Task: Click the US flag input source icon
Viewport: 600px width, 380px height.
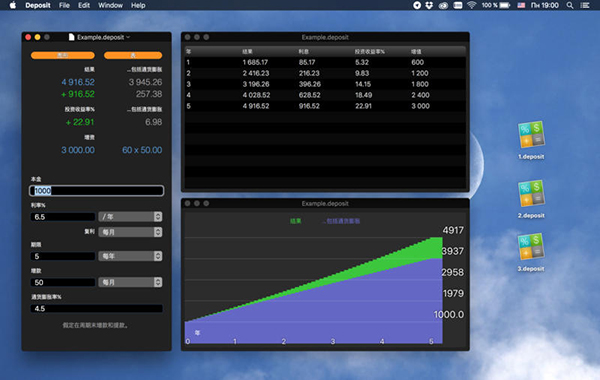Action: [x=521, y=5]
